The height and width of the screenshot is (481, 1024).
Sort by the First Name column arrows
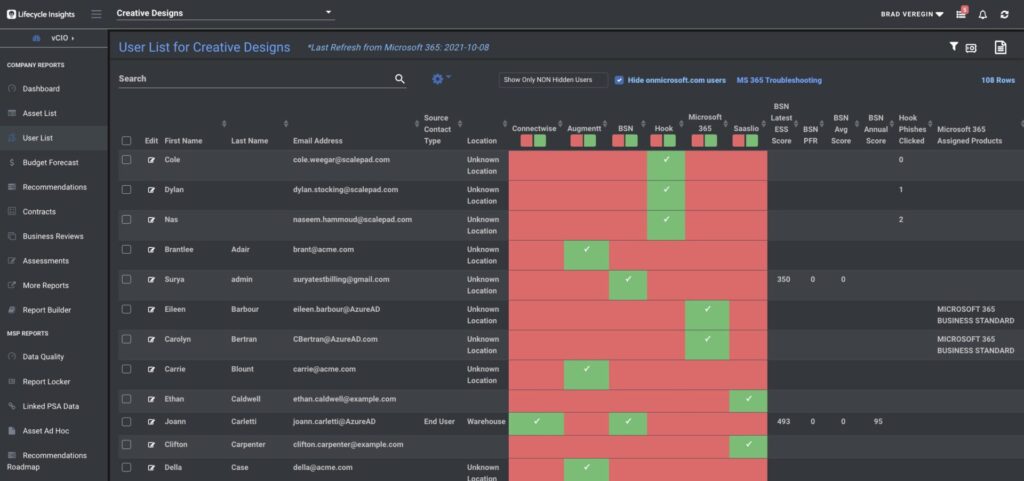[224, 124]
